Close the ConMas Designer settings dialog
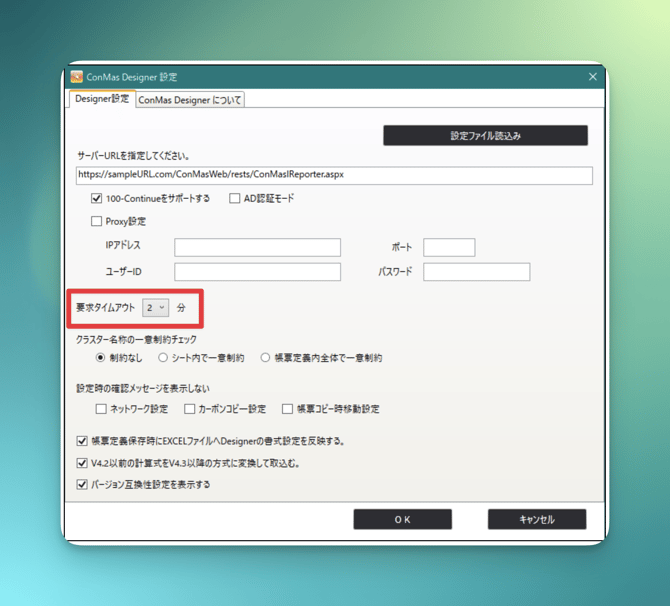The image size is (670, 606). click(x=592, y=77)
